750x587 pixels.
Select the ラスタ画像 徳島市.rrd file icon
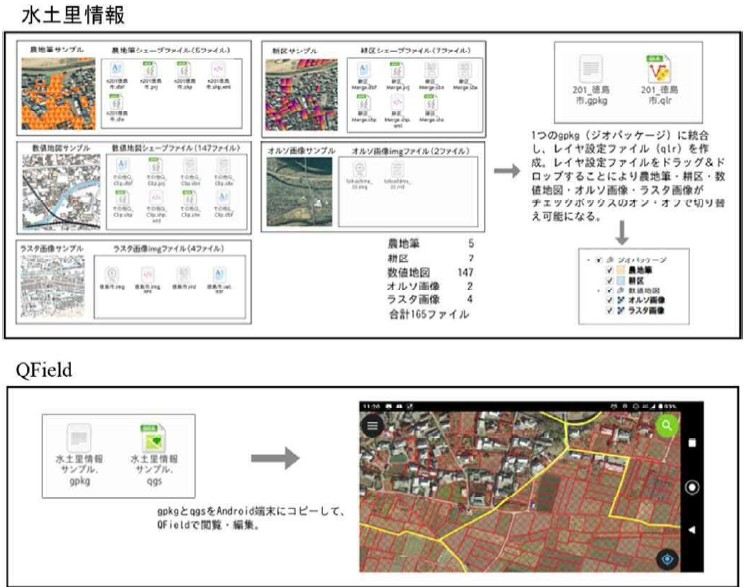[183, 275]
